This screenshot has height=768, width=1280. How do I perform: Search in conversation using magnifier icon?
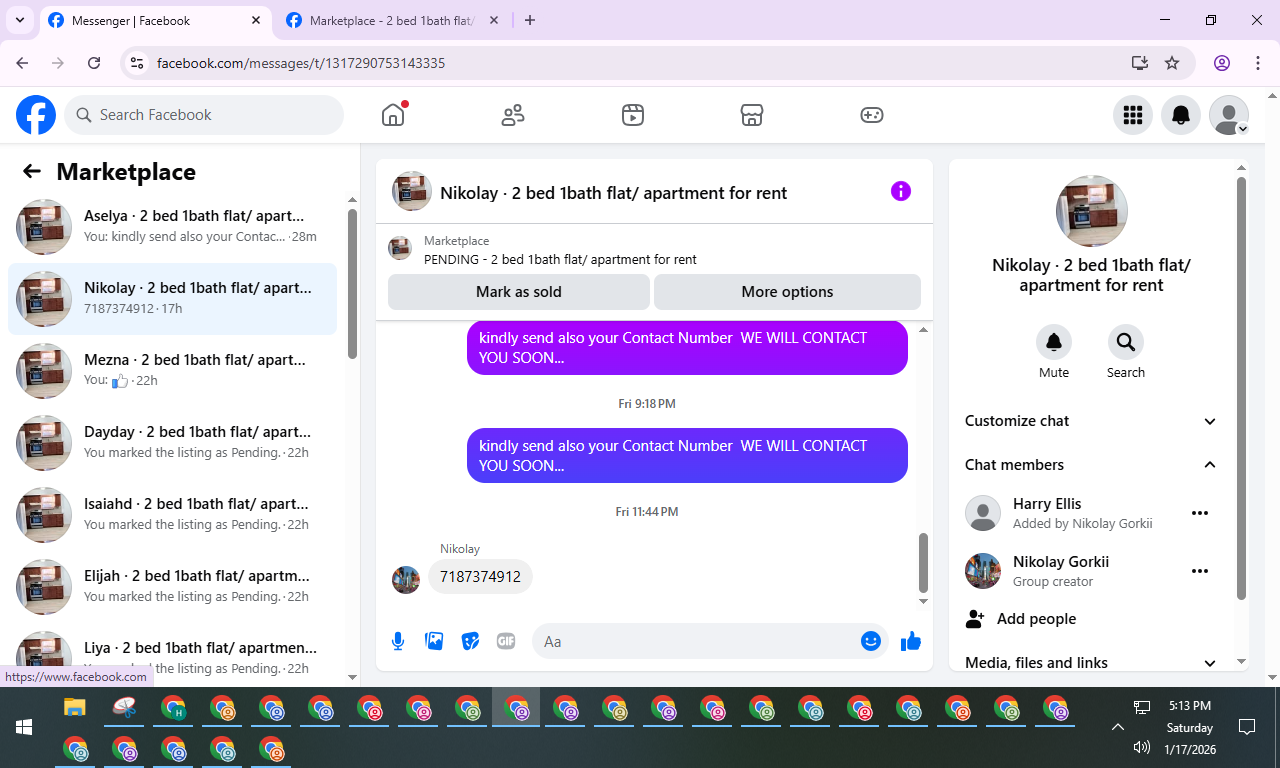tap(1126, 342)
